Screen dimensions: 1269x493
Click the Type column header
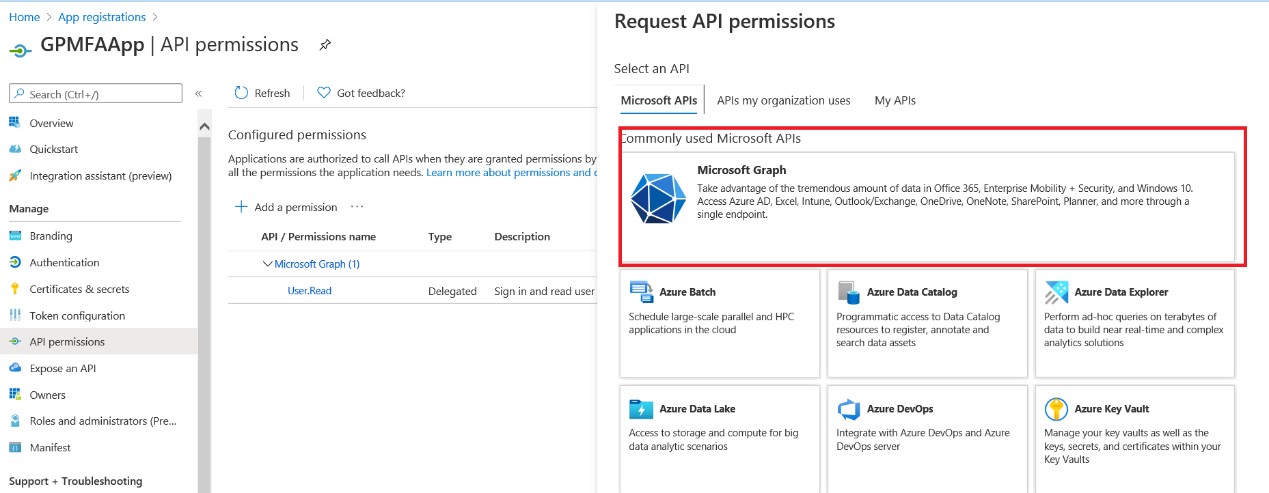coord(440,237)
